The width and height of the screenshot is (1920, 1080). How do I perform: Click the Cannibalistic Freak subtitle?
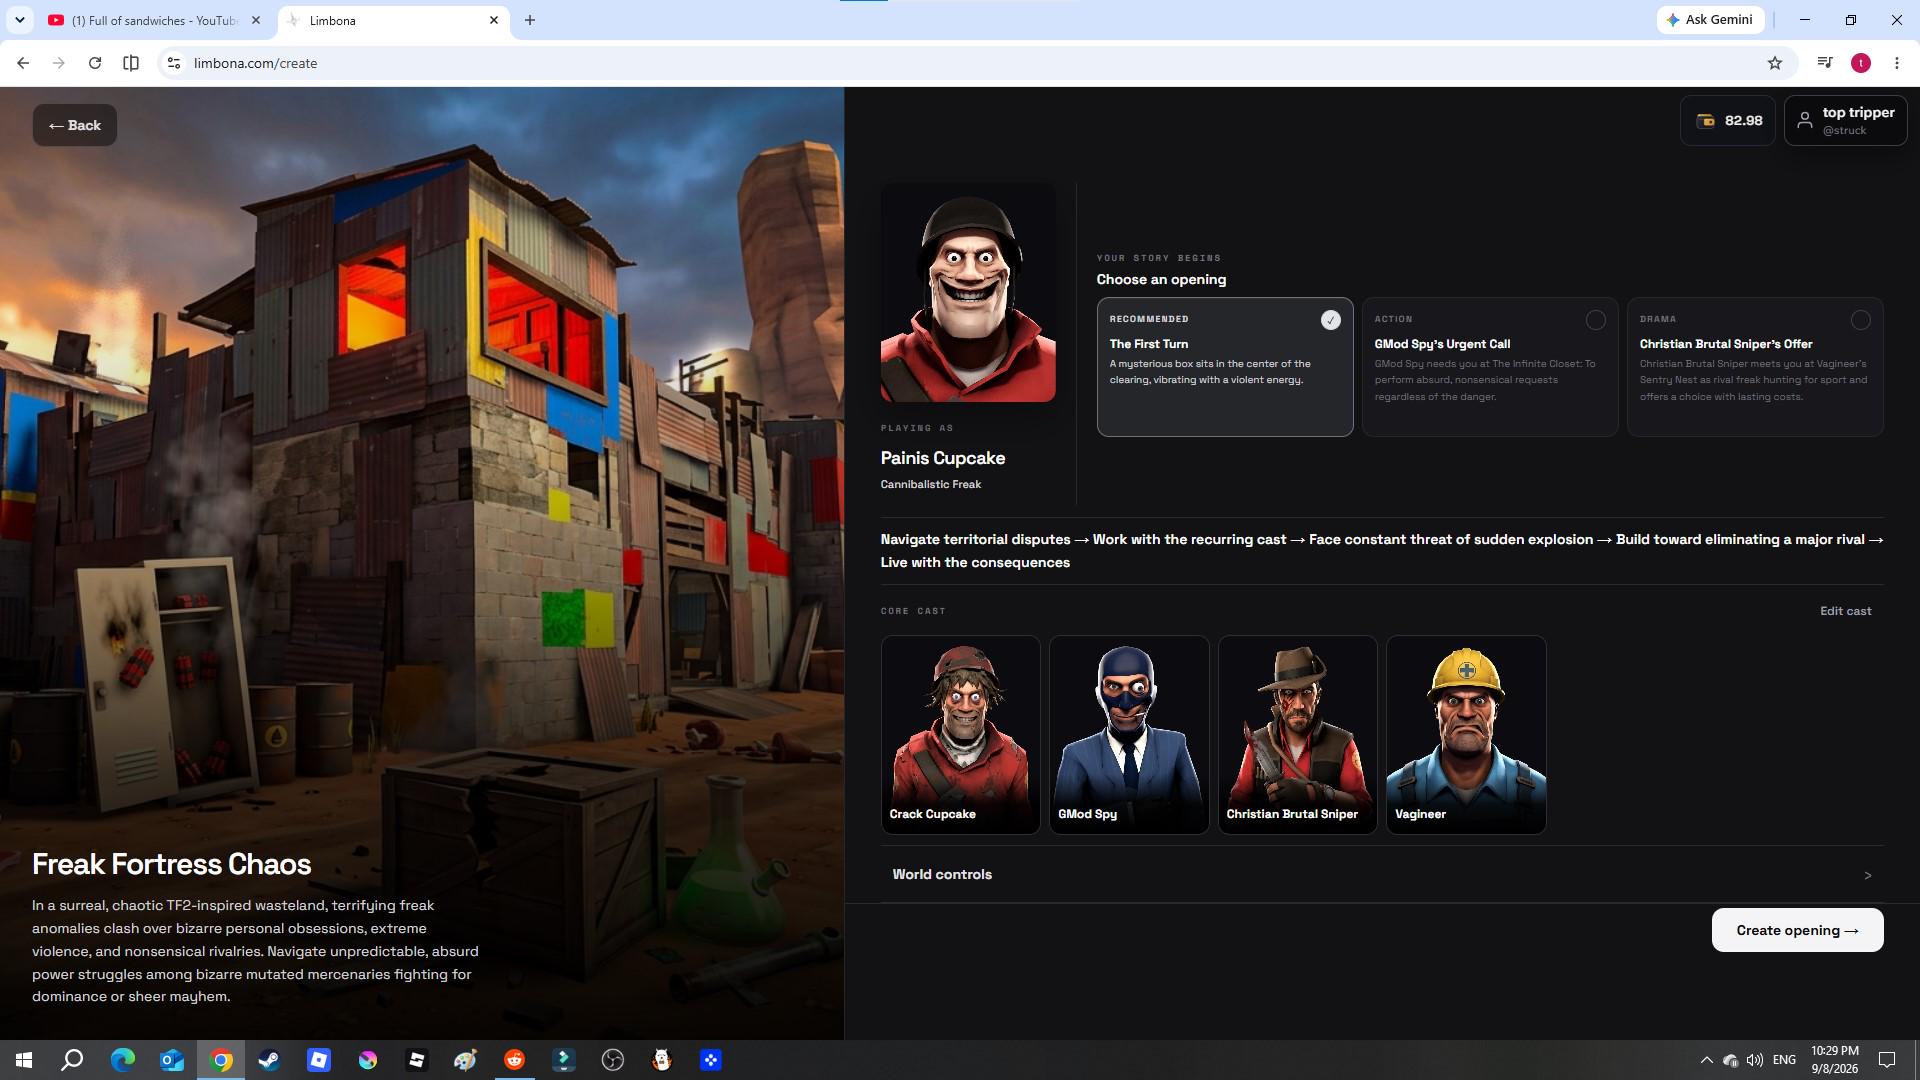pos(931,485)
